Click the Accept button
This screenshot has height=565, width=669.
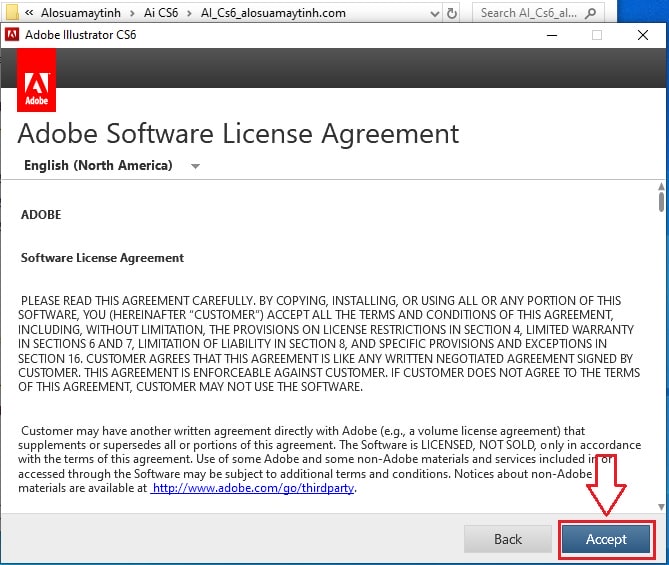[x=606, y=539]
